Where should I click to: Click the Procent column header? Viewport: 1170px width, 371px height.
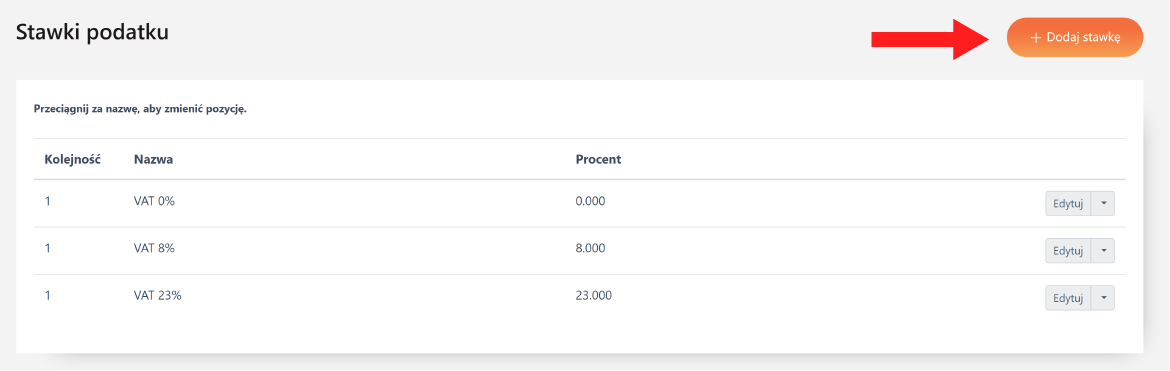pos(598,159)
